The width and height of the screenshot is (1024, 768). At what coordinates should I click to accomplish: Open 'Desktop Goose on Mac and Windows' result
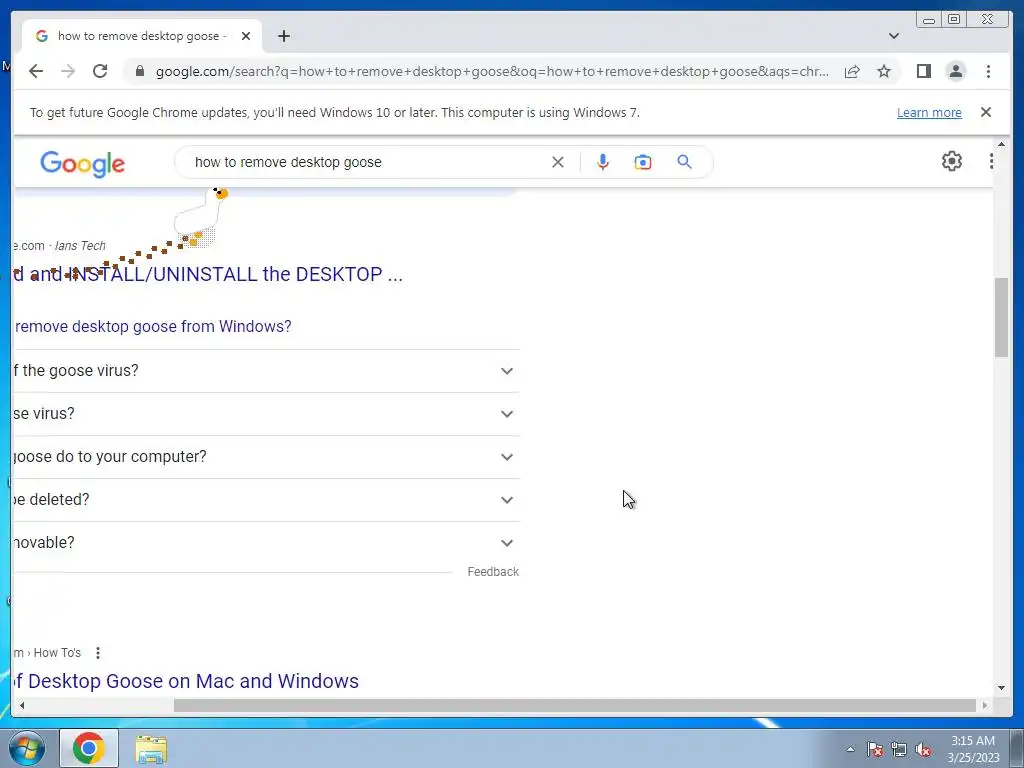click(x=185, y=681)
